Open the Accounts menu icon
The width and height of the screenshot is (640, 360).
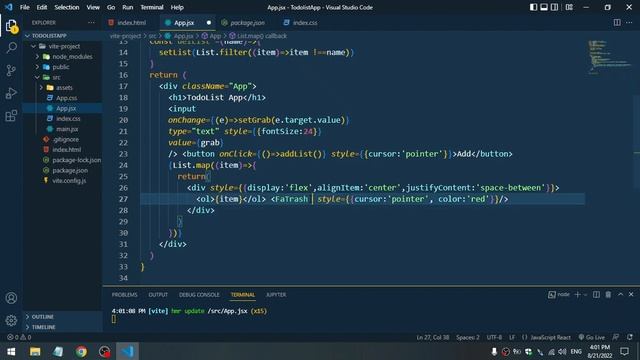tap(11, 298)
